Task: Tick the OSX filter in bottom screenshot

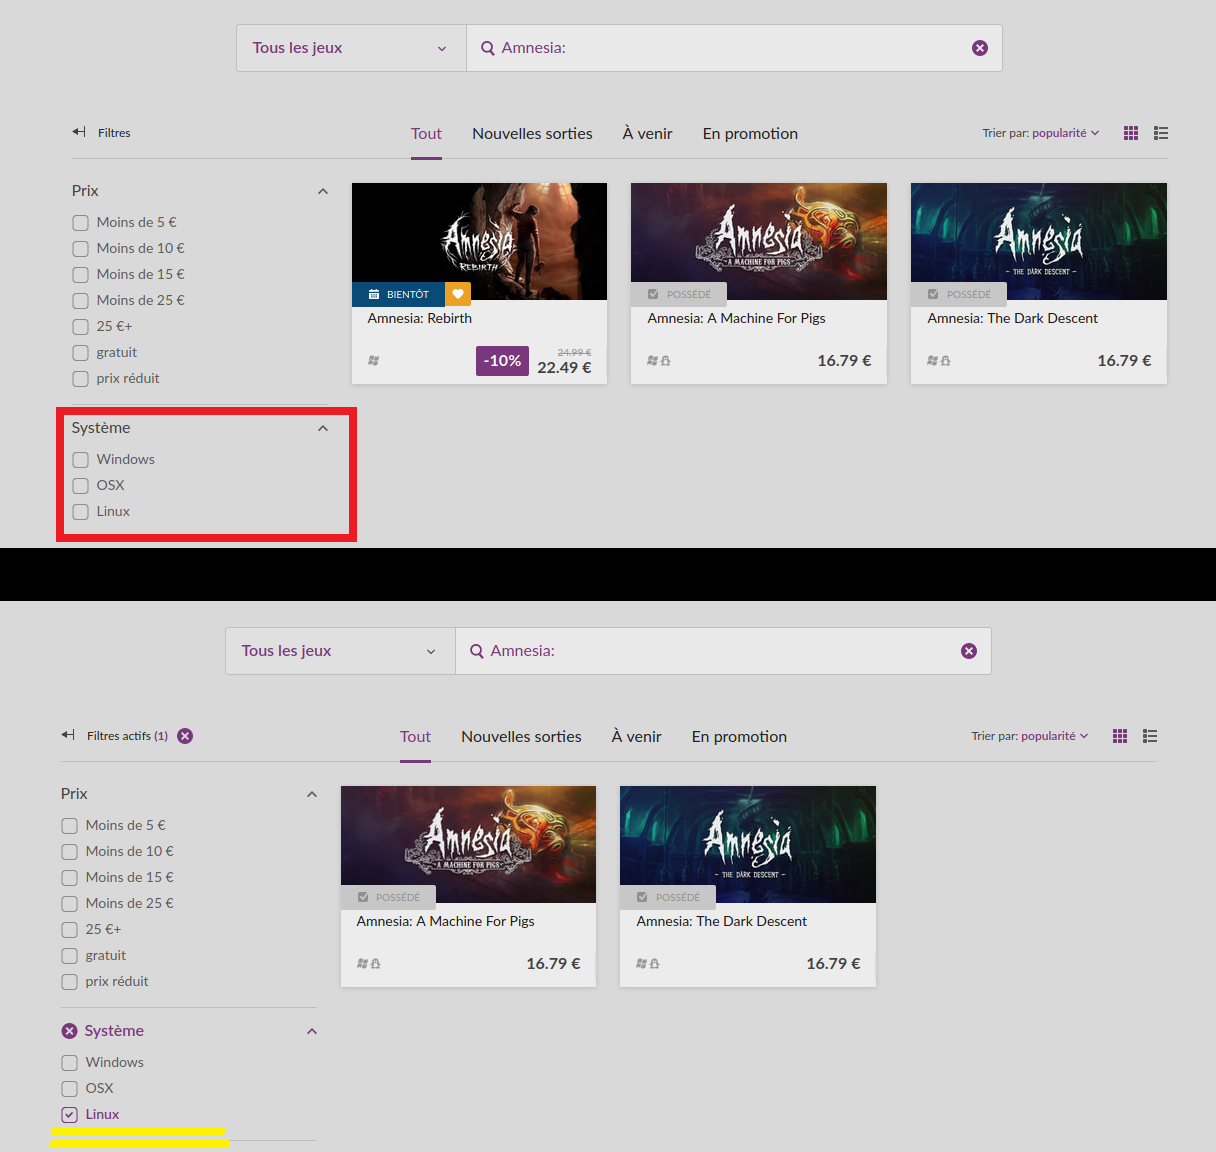Action: click(70, 1089)
